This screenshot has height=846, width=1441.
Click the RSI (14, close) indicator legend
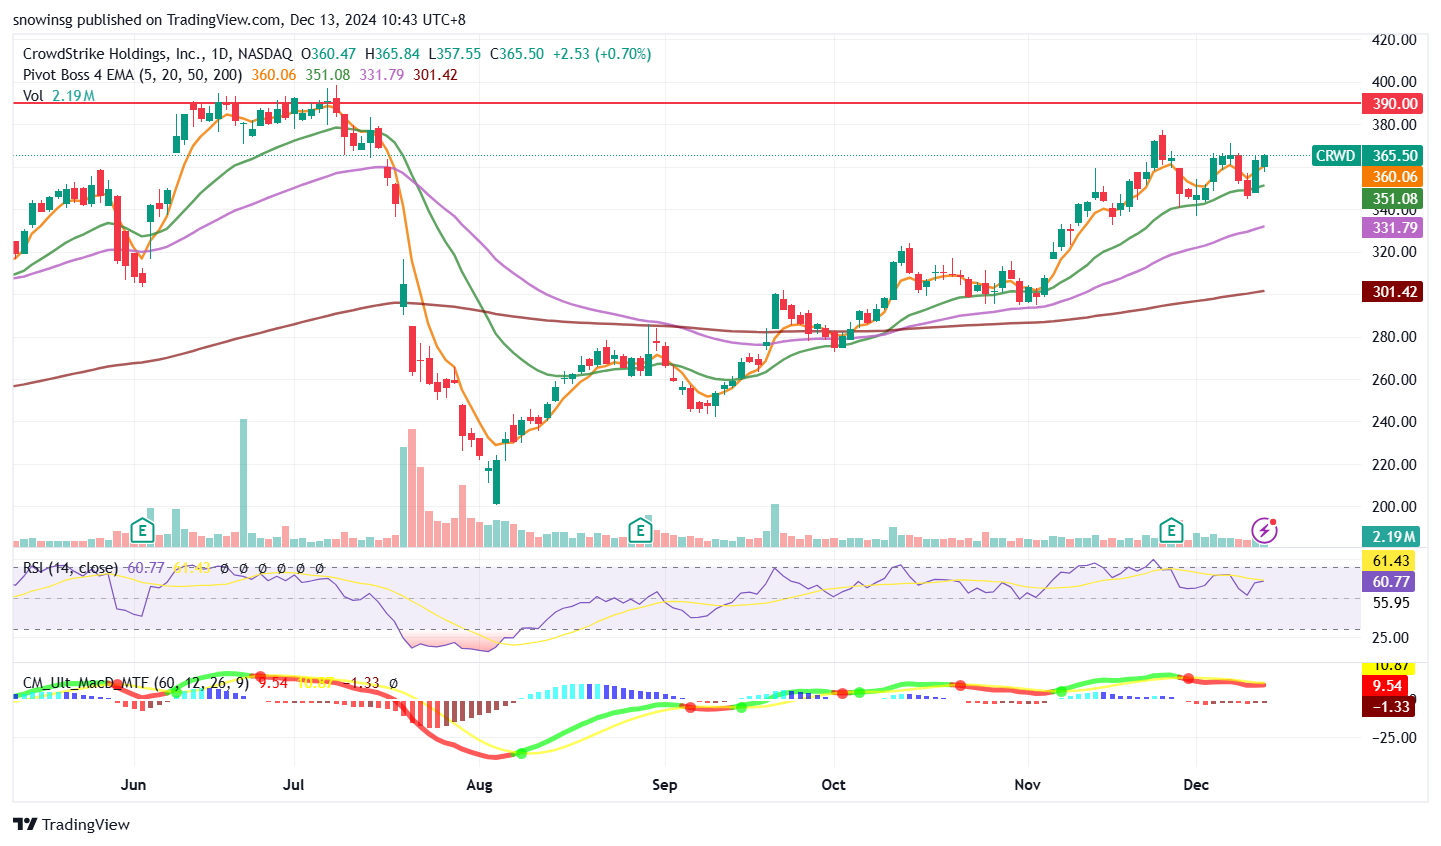[x=70, y=568]
